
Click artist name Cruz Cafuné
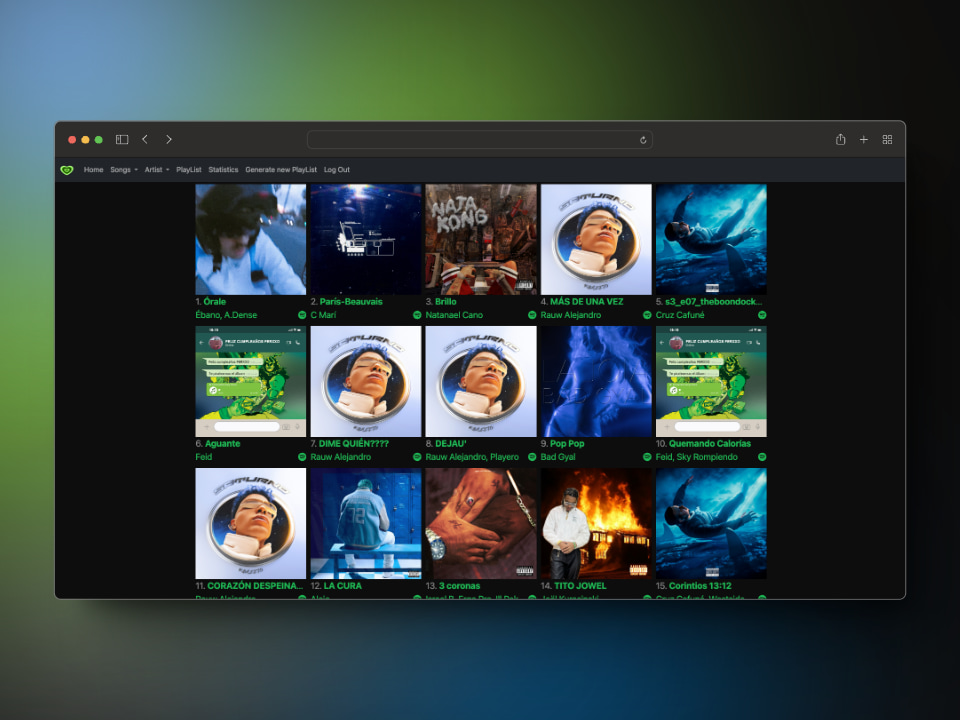tap(680, 315)
